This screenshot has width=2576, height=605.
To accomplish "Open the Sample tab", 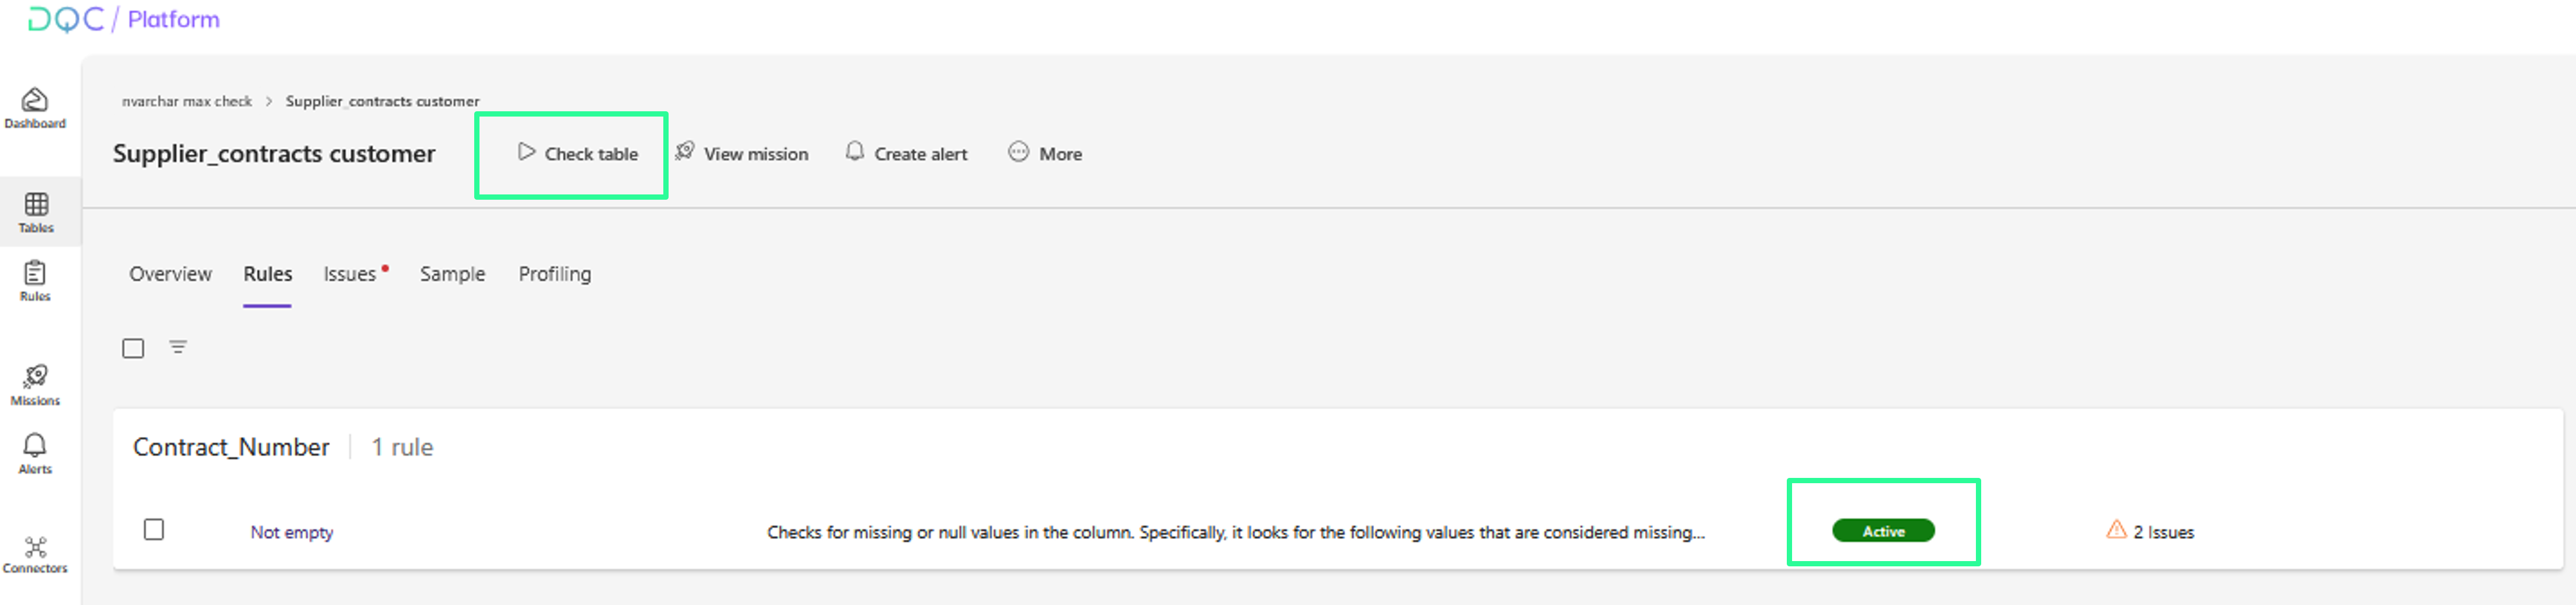I will click(x=452, y=274).
